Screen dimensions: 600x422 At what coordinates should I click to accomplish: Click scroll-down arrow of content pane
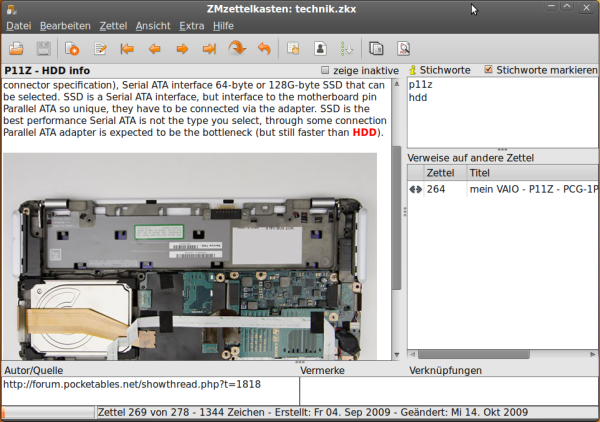coord(396,355)
